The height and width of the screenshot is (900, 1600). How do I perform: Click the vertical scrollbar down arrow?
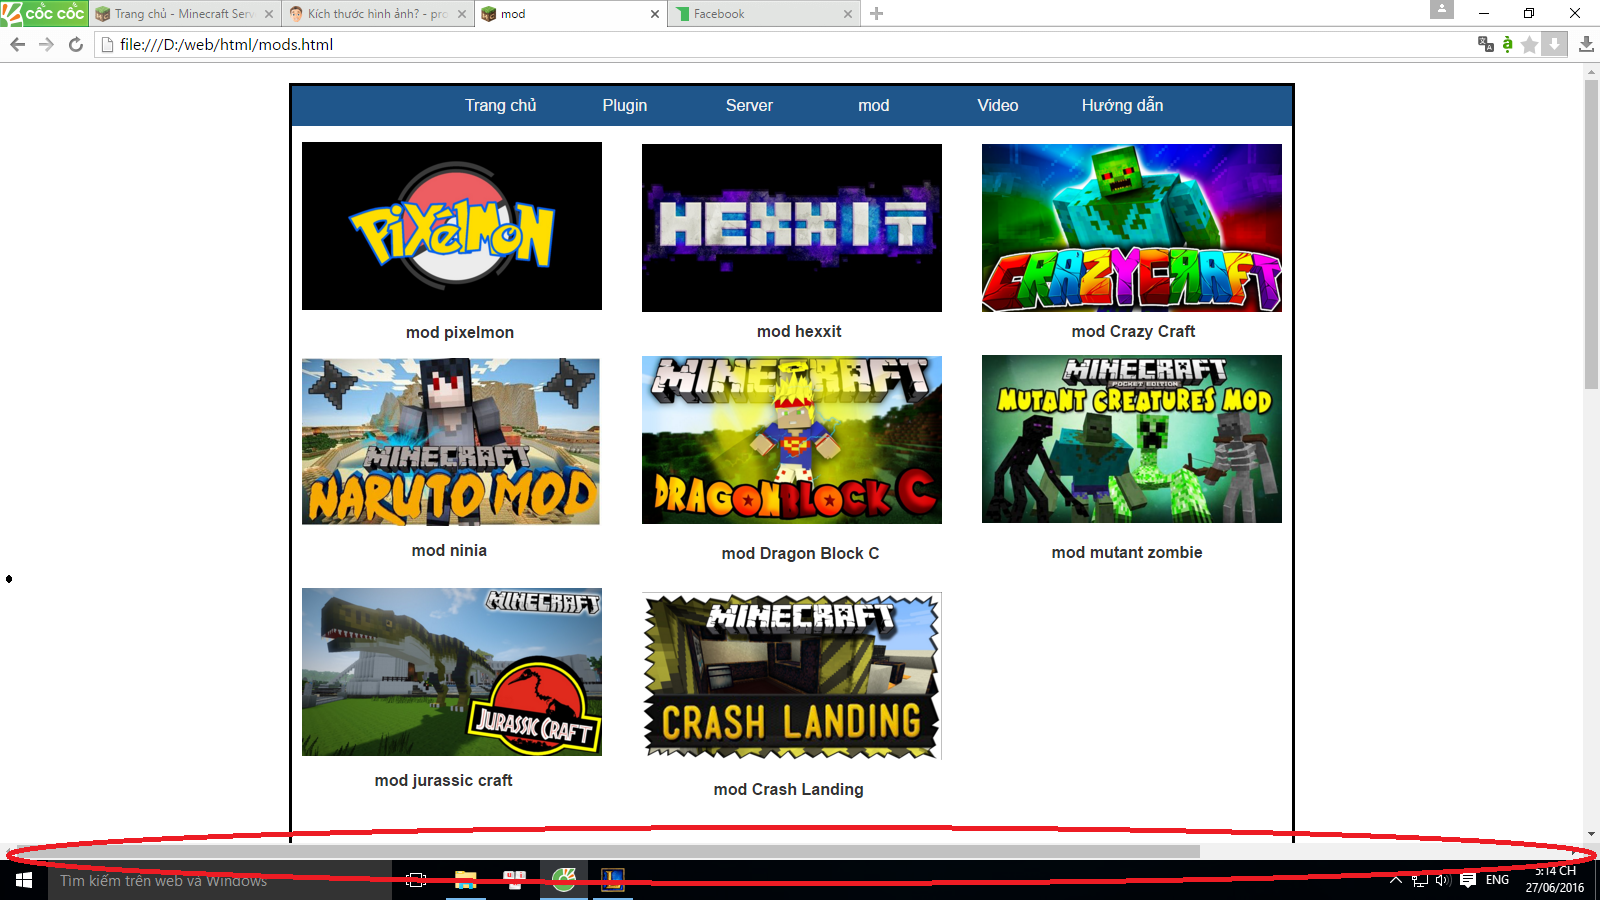pos(1591,834)
